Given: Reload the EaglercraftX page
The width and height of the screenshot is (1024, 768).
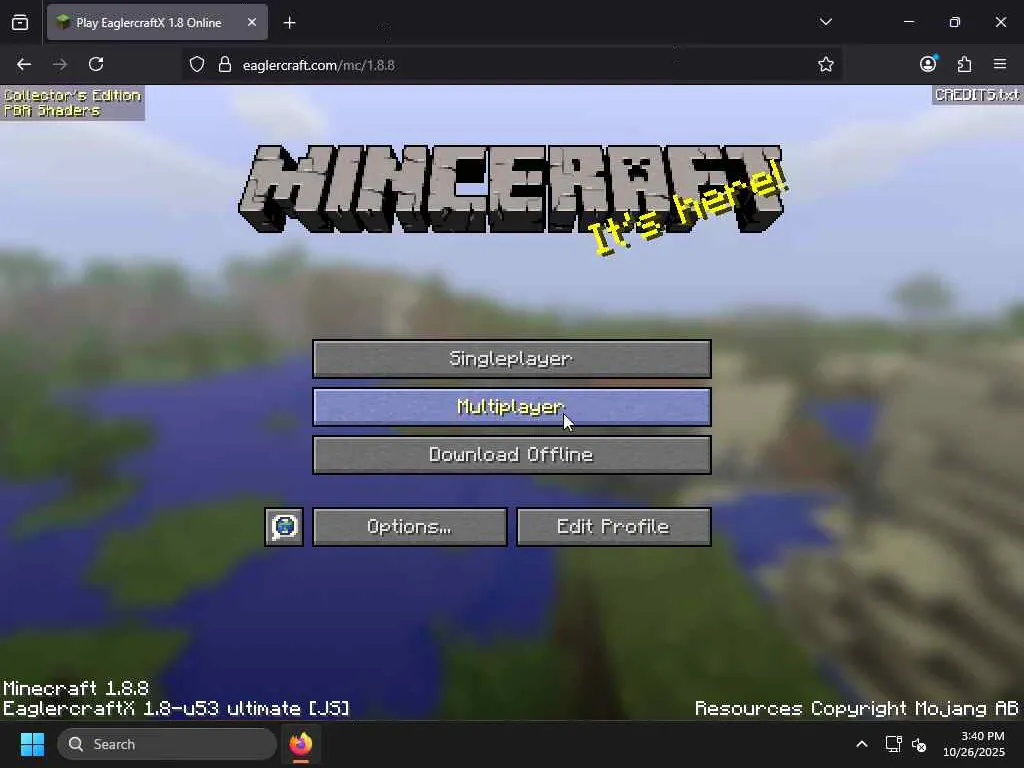Looking at the screenshot, I should pyautogui.click(x=96, y=64).
